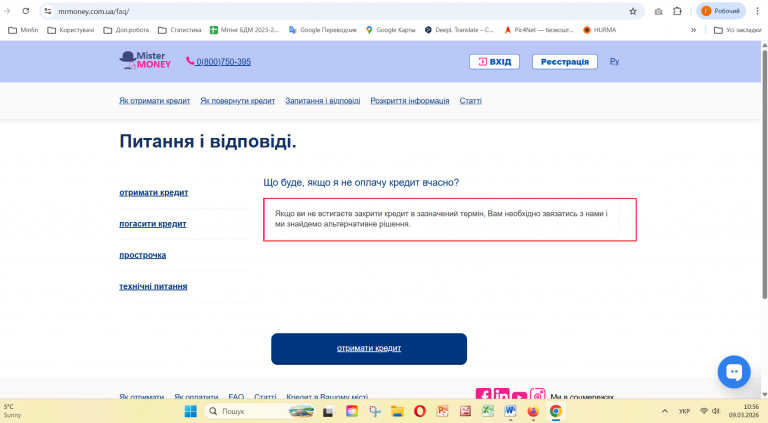Open the Google Карты bookmark
The image size is (768, 423).
tap(391, 30)
